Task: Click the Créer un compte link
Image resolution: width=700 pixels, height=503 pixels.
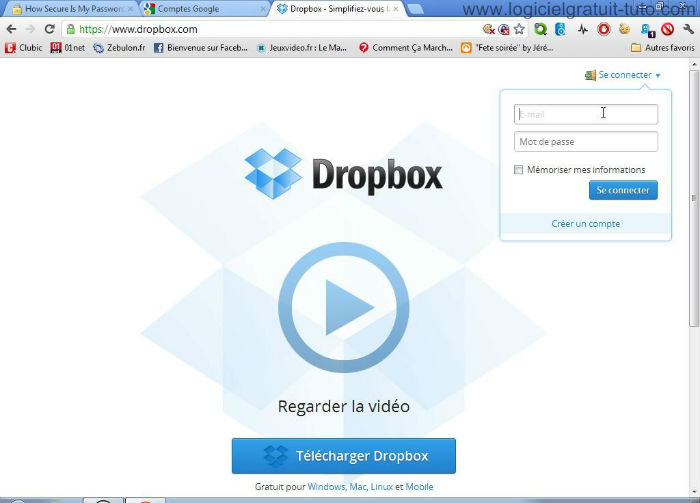Action: point(586,224)
